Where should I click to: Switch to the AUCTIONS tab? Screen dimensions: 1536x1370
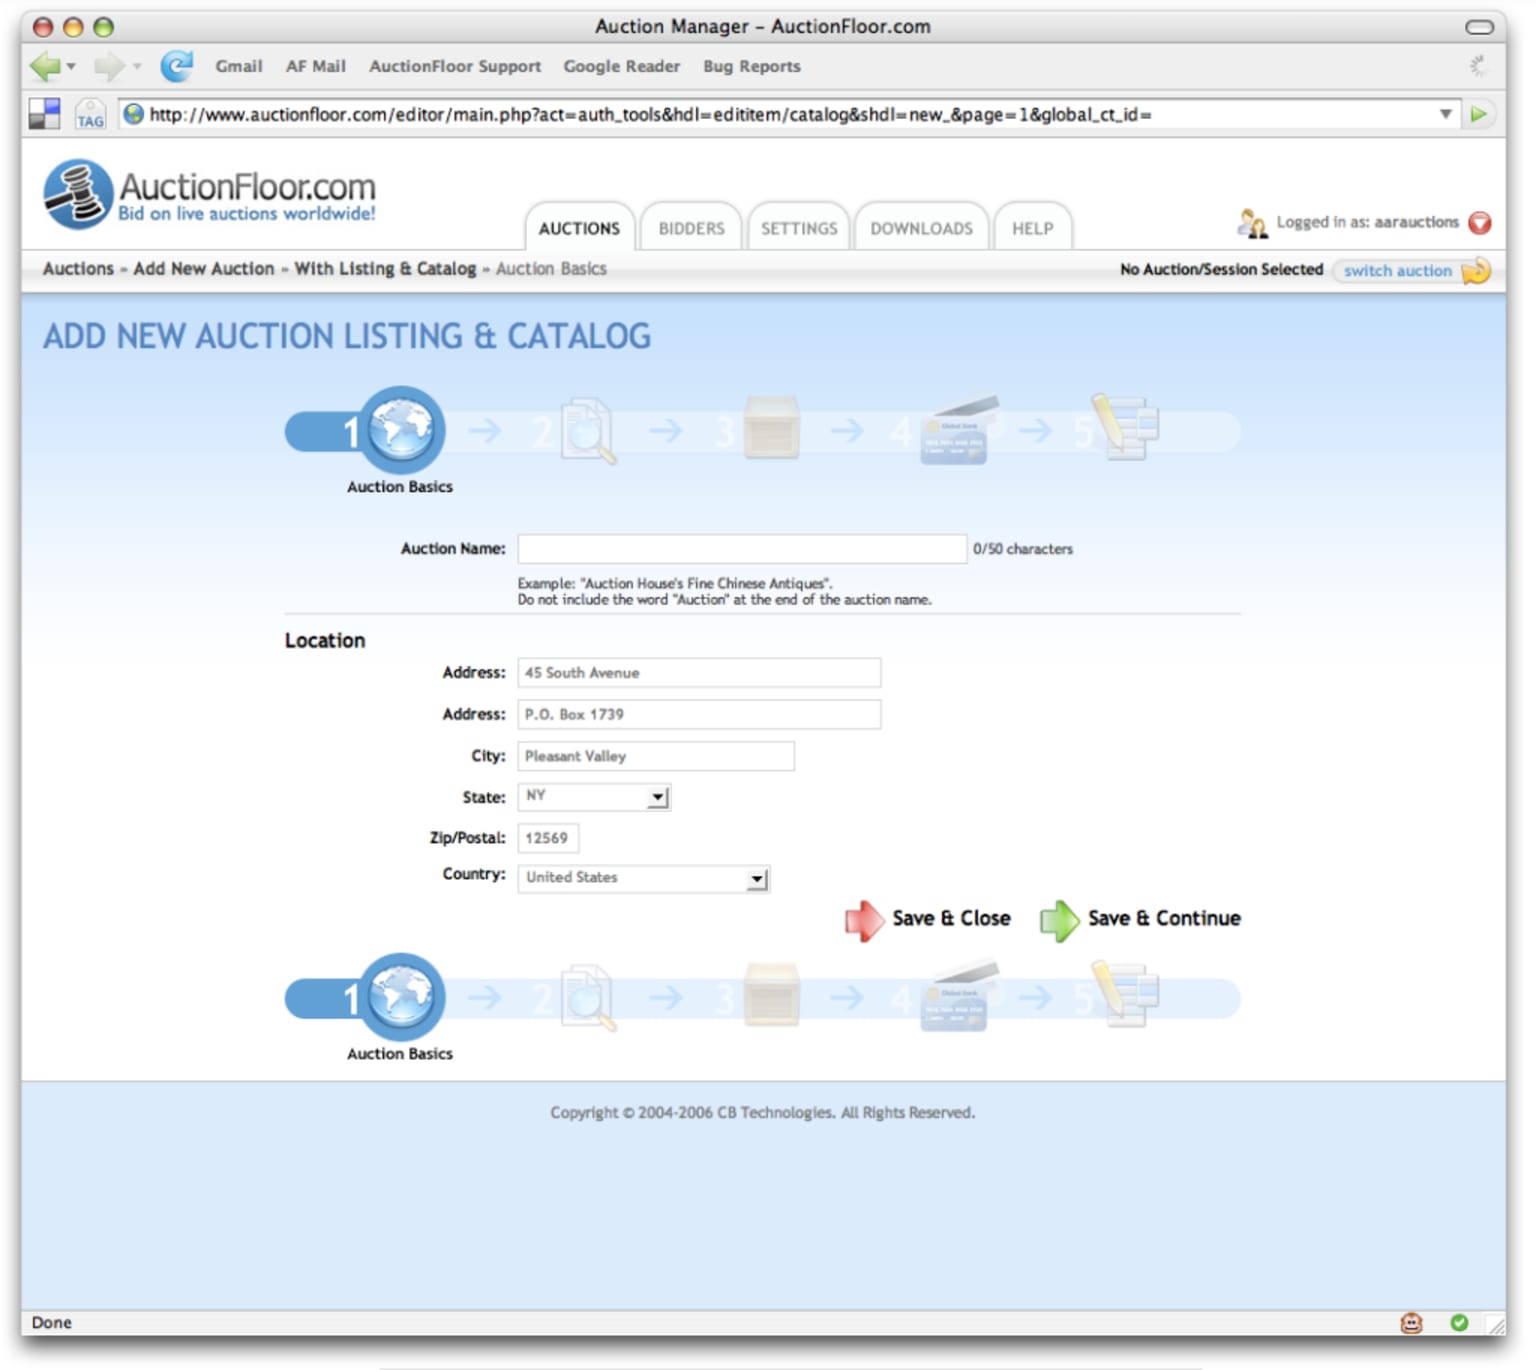[x=579, y=228]
